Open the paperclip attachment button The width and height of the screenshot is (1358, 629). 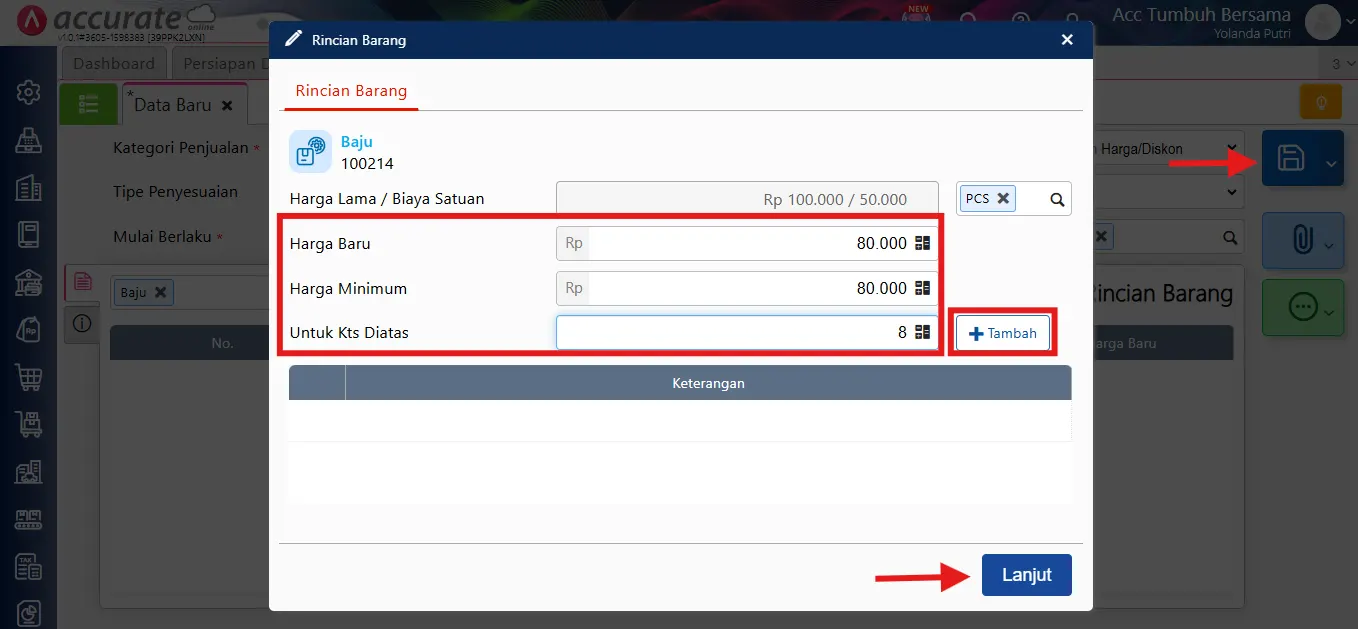point(1301,241)
